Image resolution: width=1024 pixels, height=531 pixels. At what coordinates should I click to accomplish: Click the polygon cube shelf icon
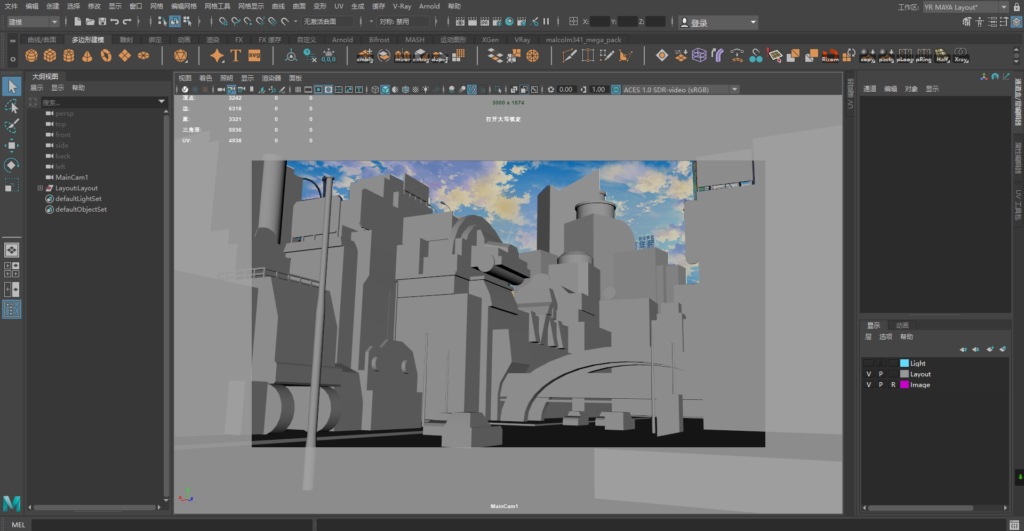pyautogui.click(x=50, y=56)
